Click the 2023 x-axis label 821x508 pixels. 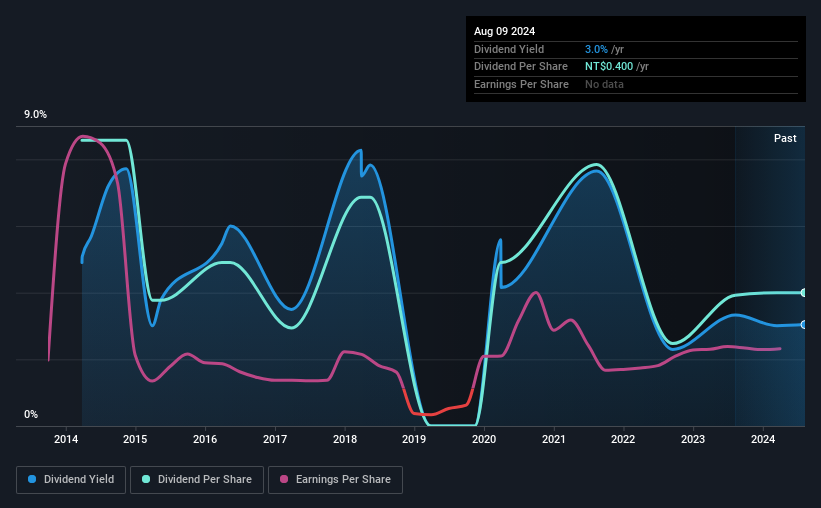point(693,439)
